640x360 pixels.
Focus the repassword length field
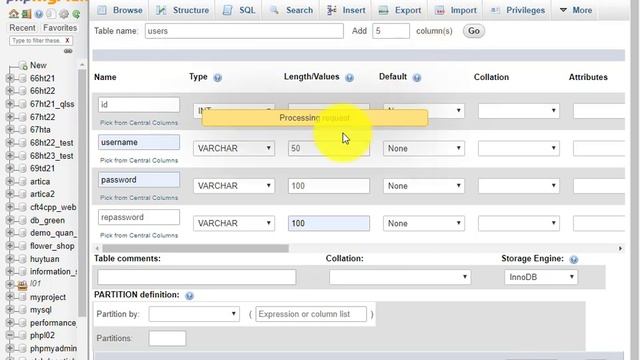click(x=329, y=223)
